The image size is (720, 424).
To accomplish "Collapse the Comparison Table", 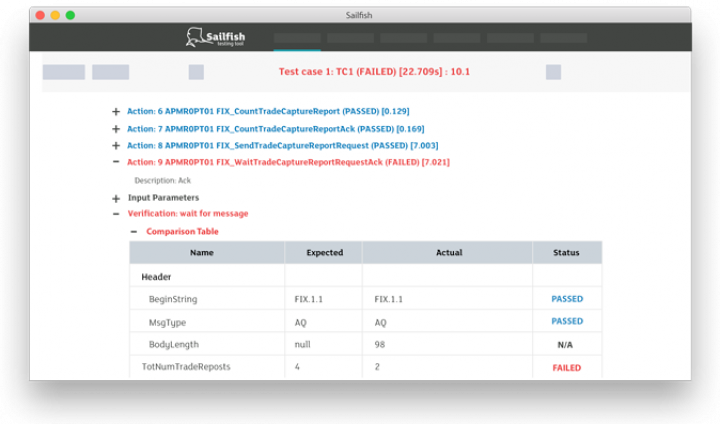I will point(134,232).
